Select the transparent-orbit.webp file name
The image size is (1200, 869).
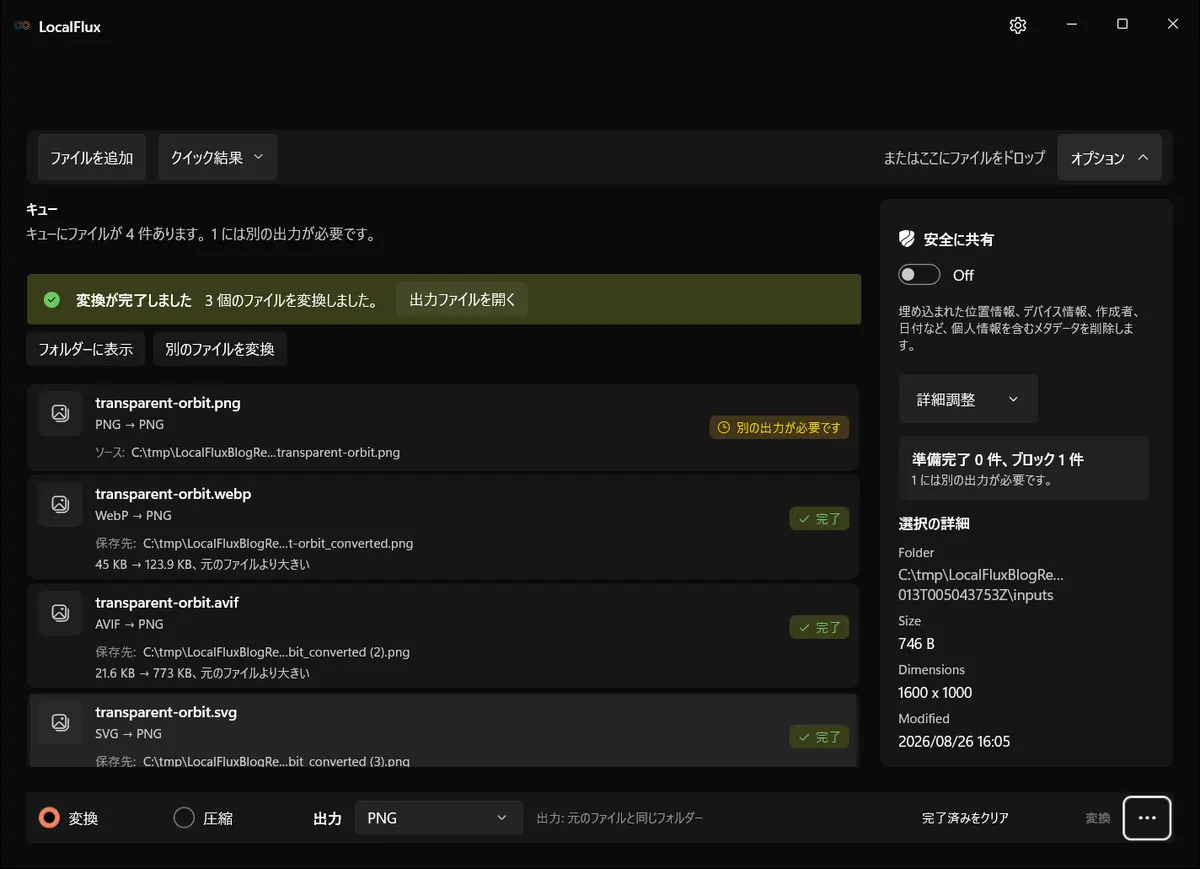[x=173, y=494]
